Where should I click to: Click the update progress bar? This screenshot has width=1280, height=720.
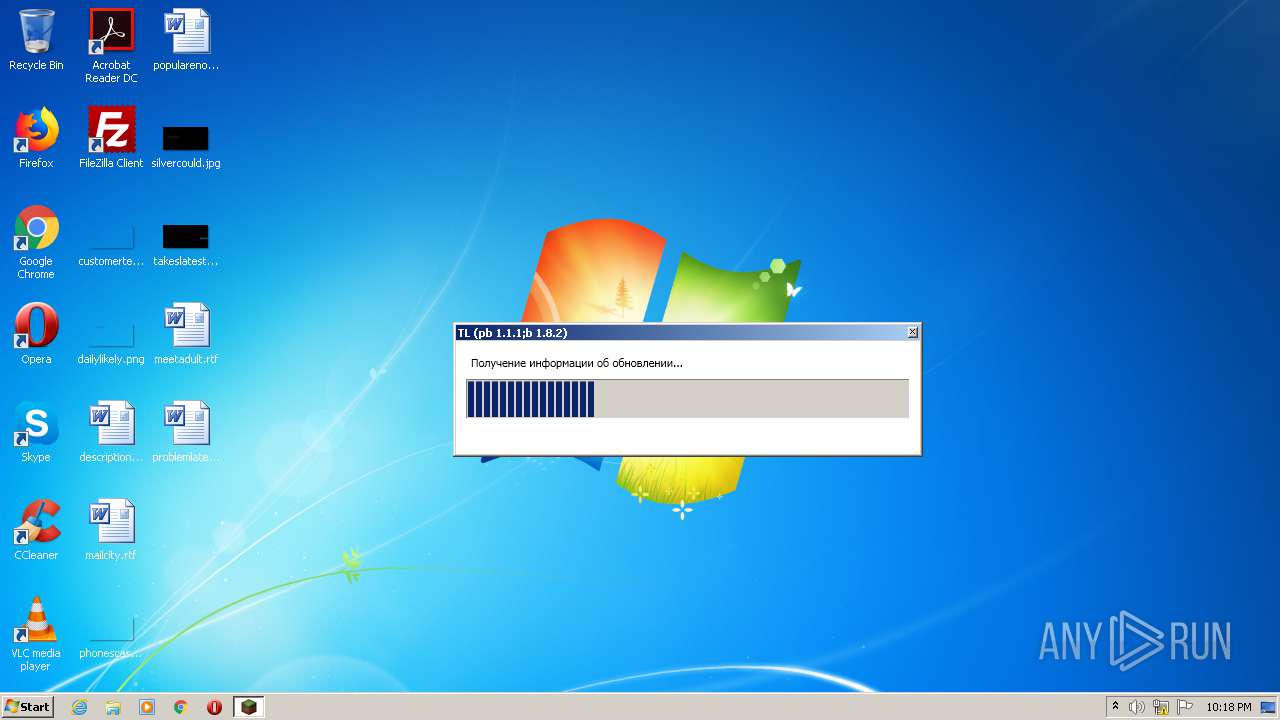[x=688, y=398]
